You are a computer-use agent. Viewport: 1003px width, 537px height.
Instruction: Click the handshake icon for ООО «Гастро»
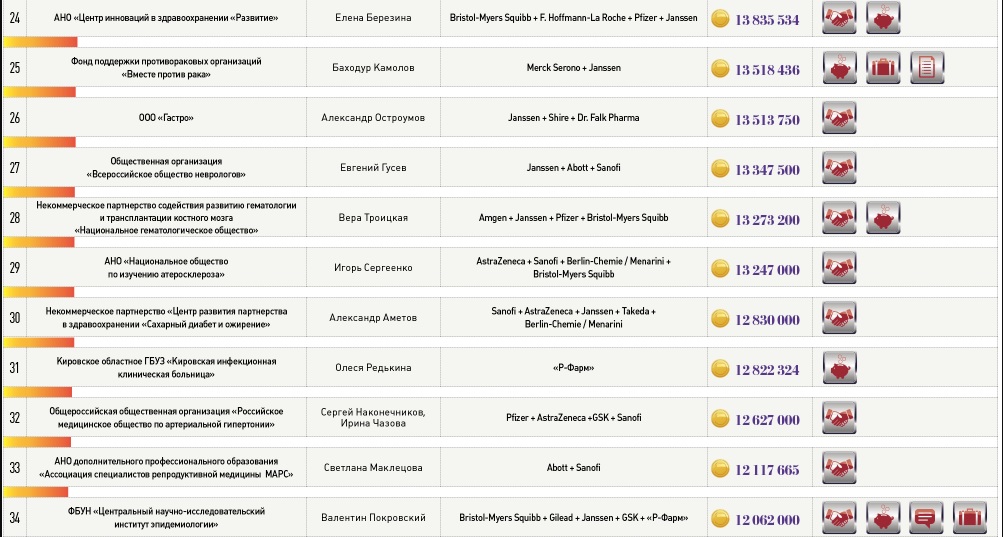coord(838,118)
